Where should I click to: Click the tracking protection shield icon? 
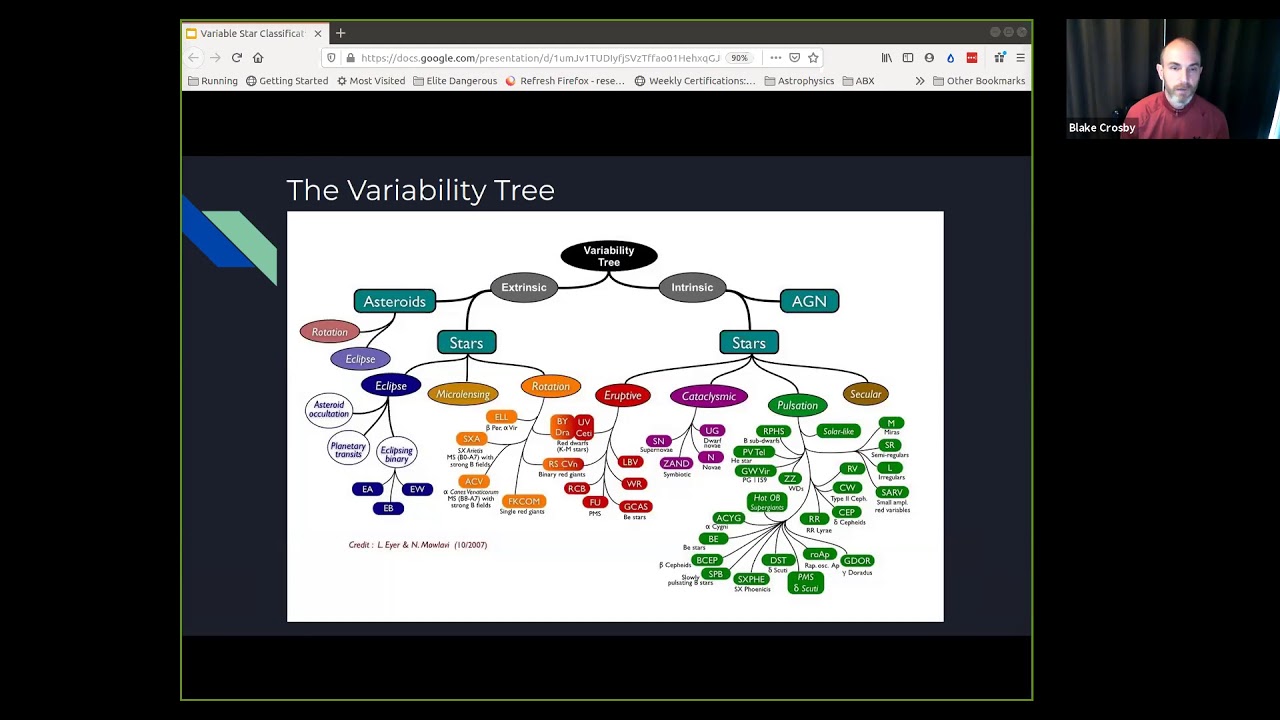pos(331,58)
